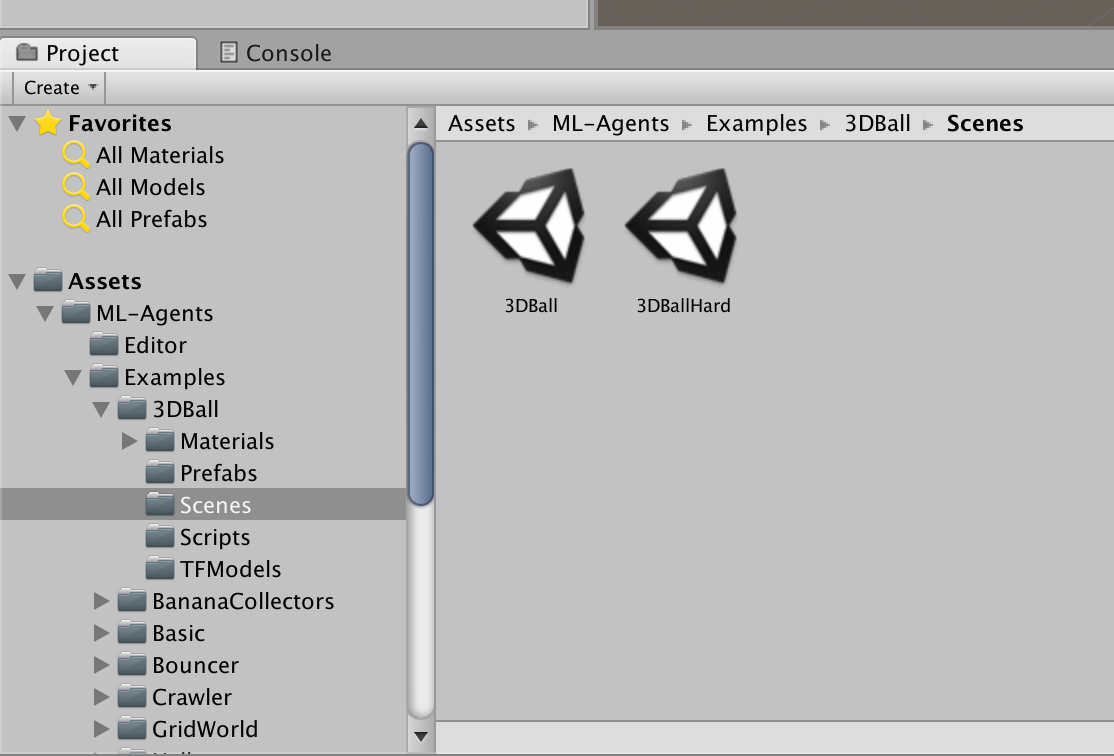The height and width of the screenshot is (756, 1114).
Task: Select the All Materials favorite
Action: [160, 155]
